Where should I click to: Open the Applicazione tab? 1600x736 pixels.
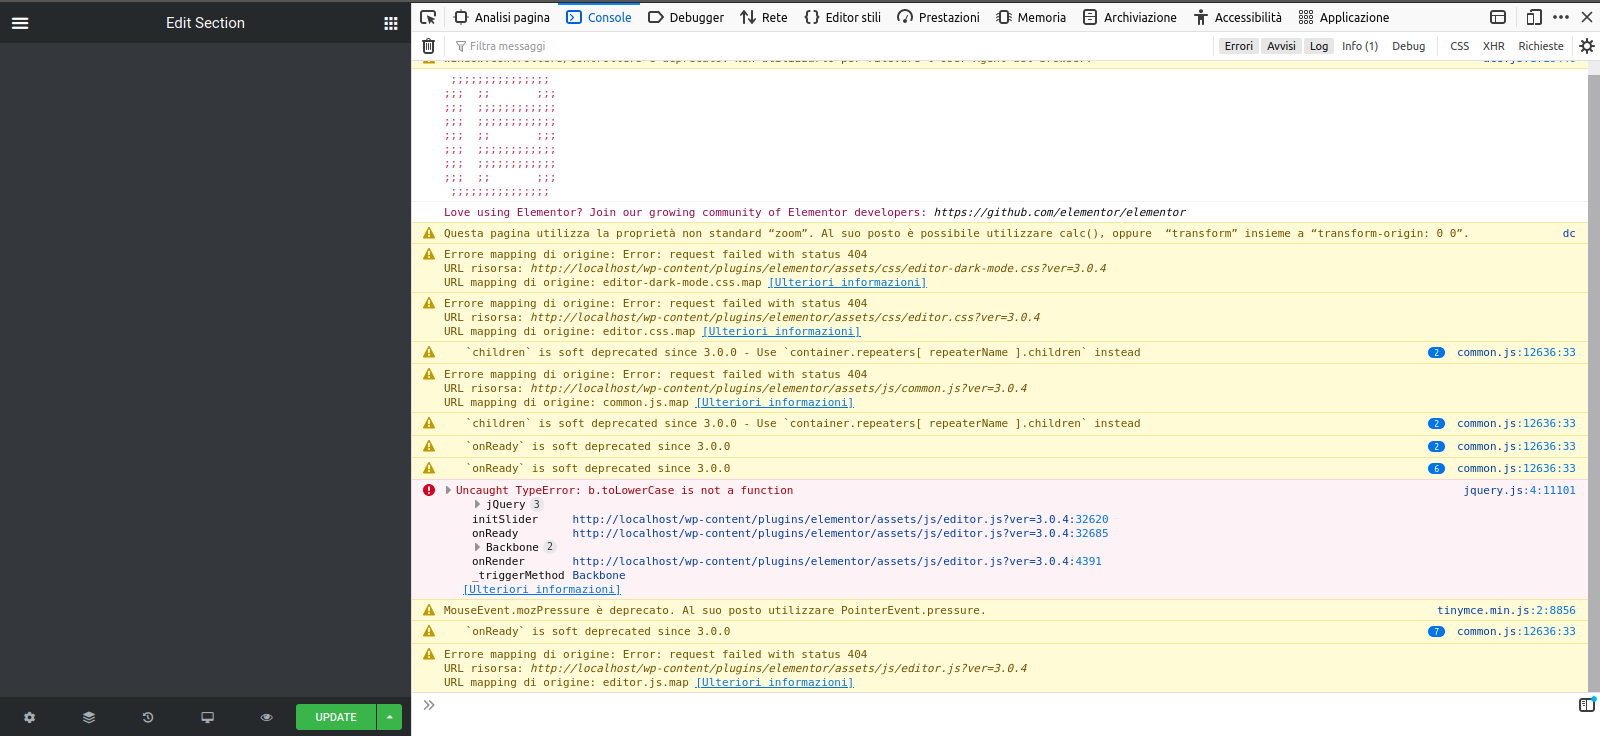point(1344,17)
